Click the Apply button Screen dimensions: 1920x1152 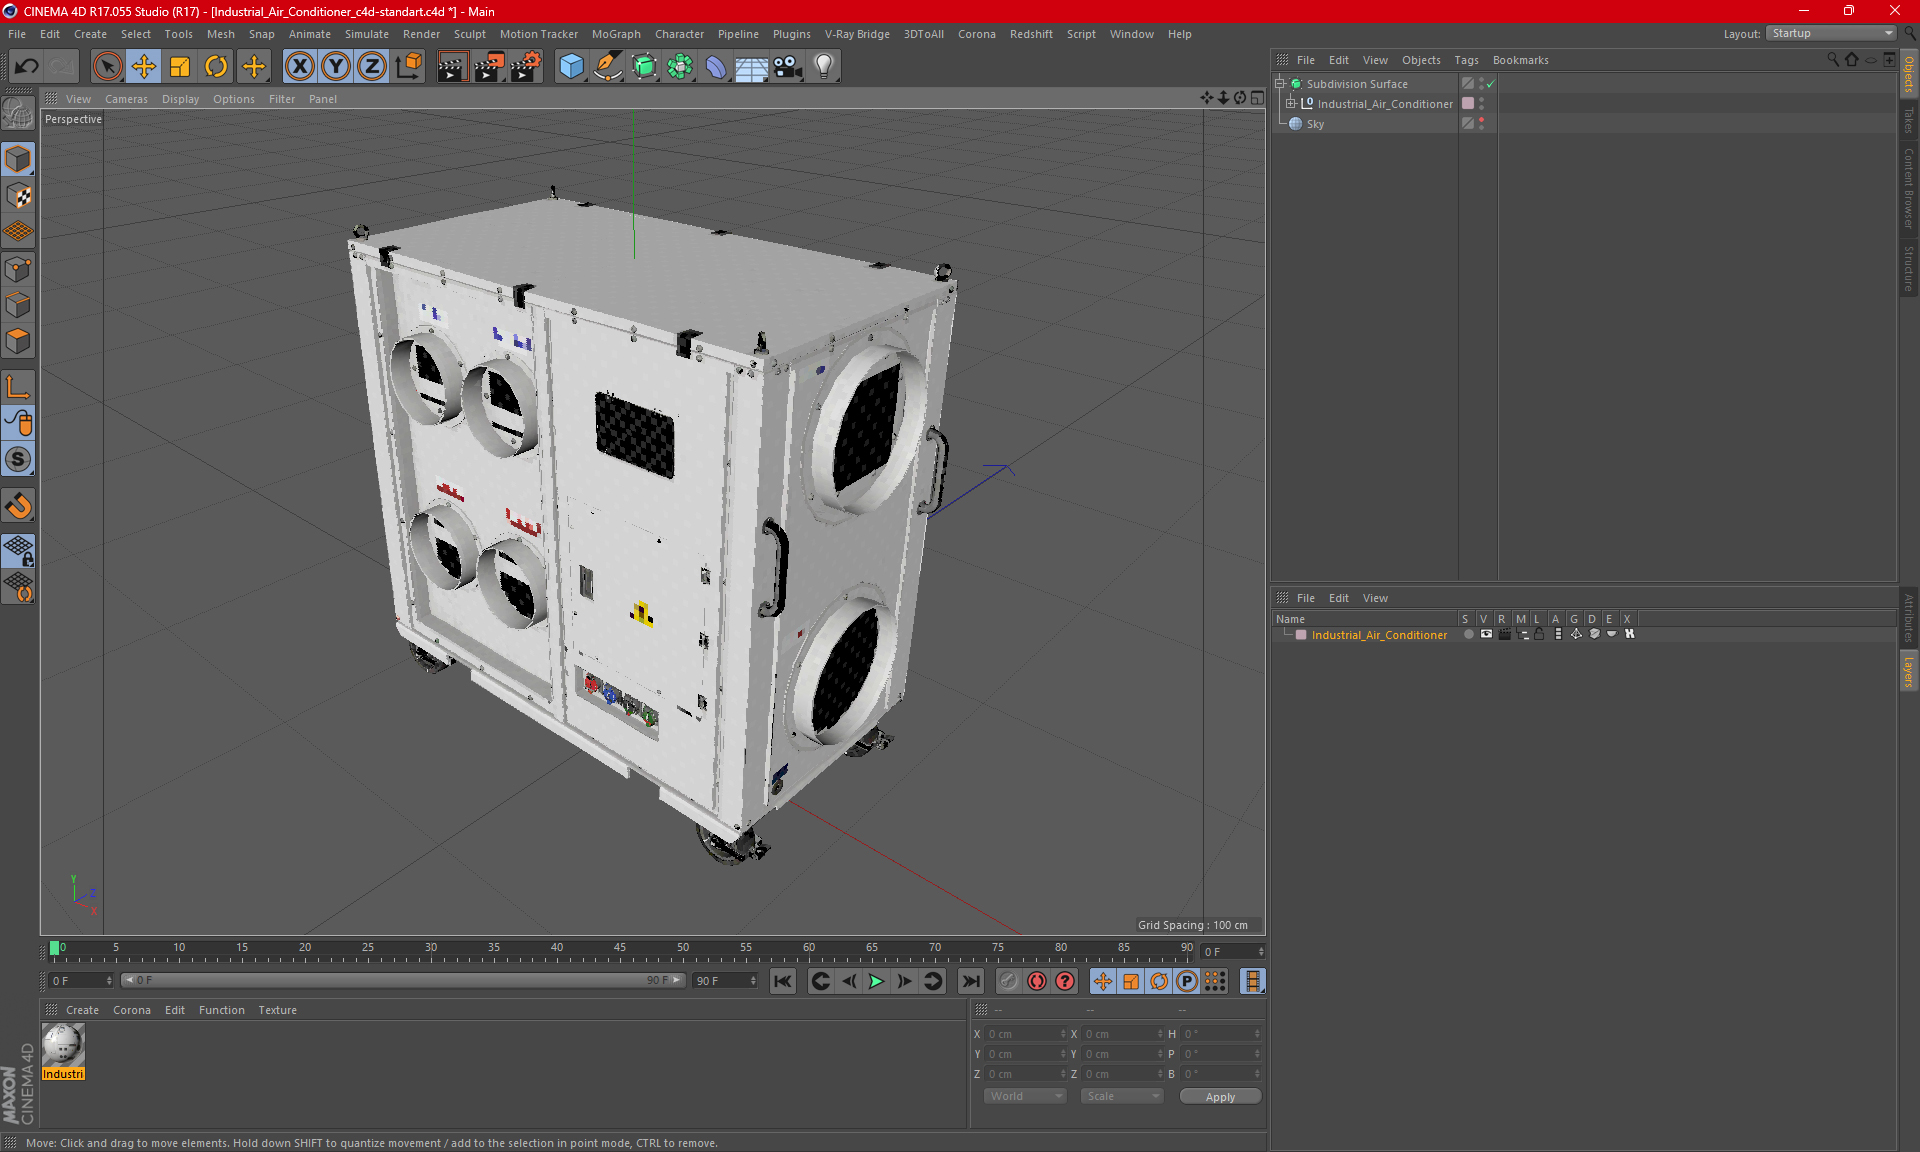pos(1220,1097)
